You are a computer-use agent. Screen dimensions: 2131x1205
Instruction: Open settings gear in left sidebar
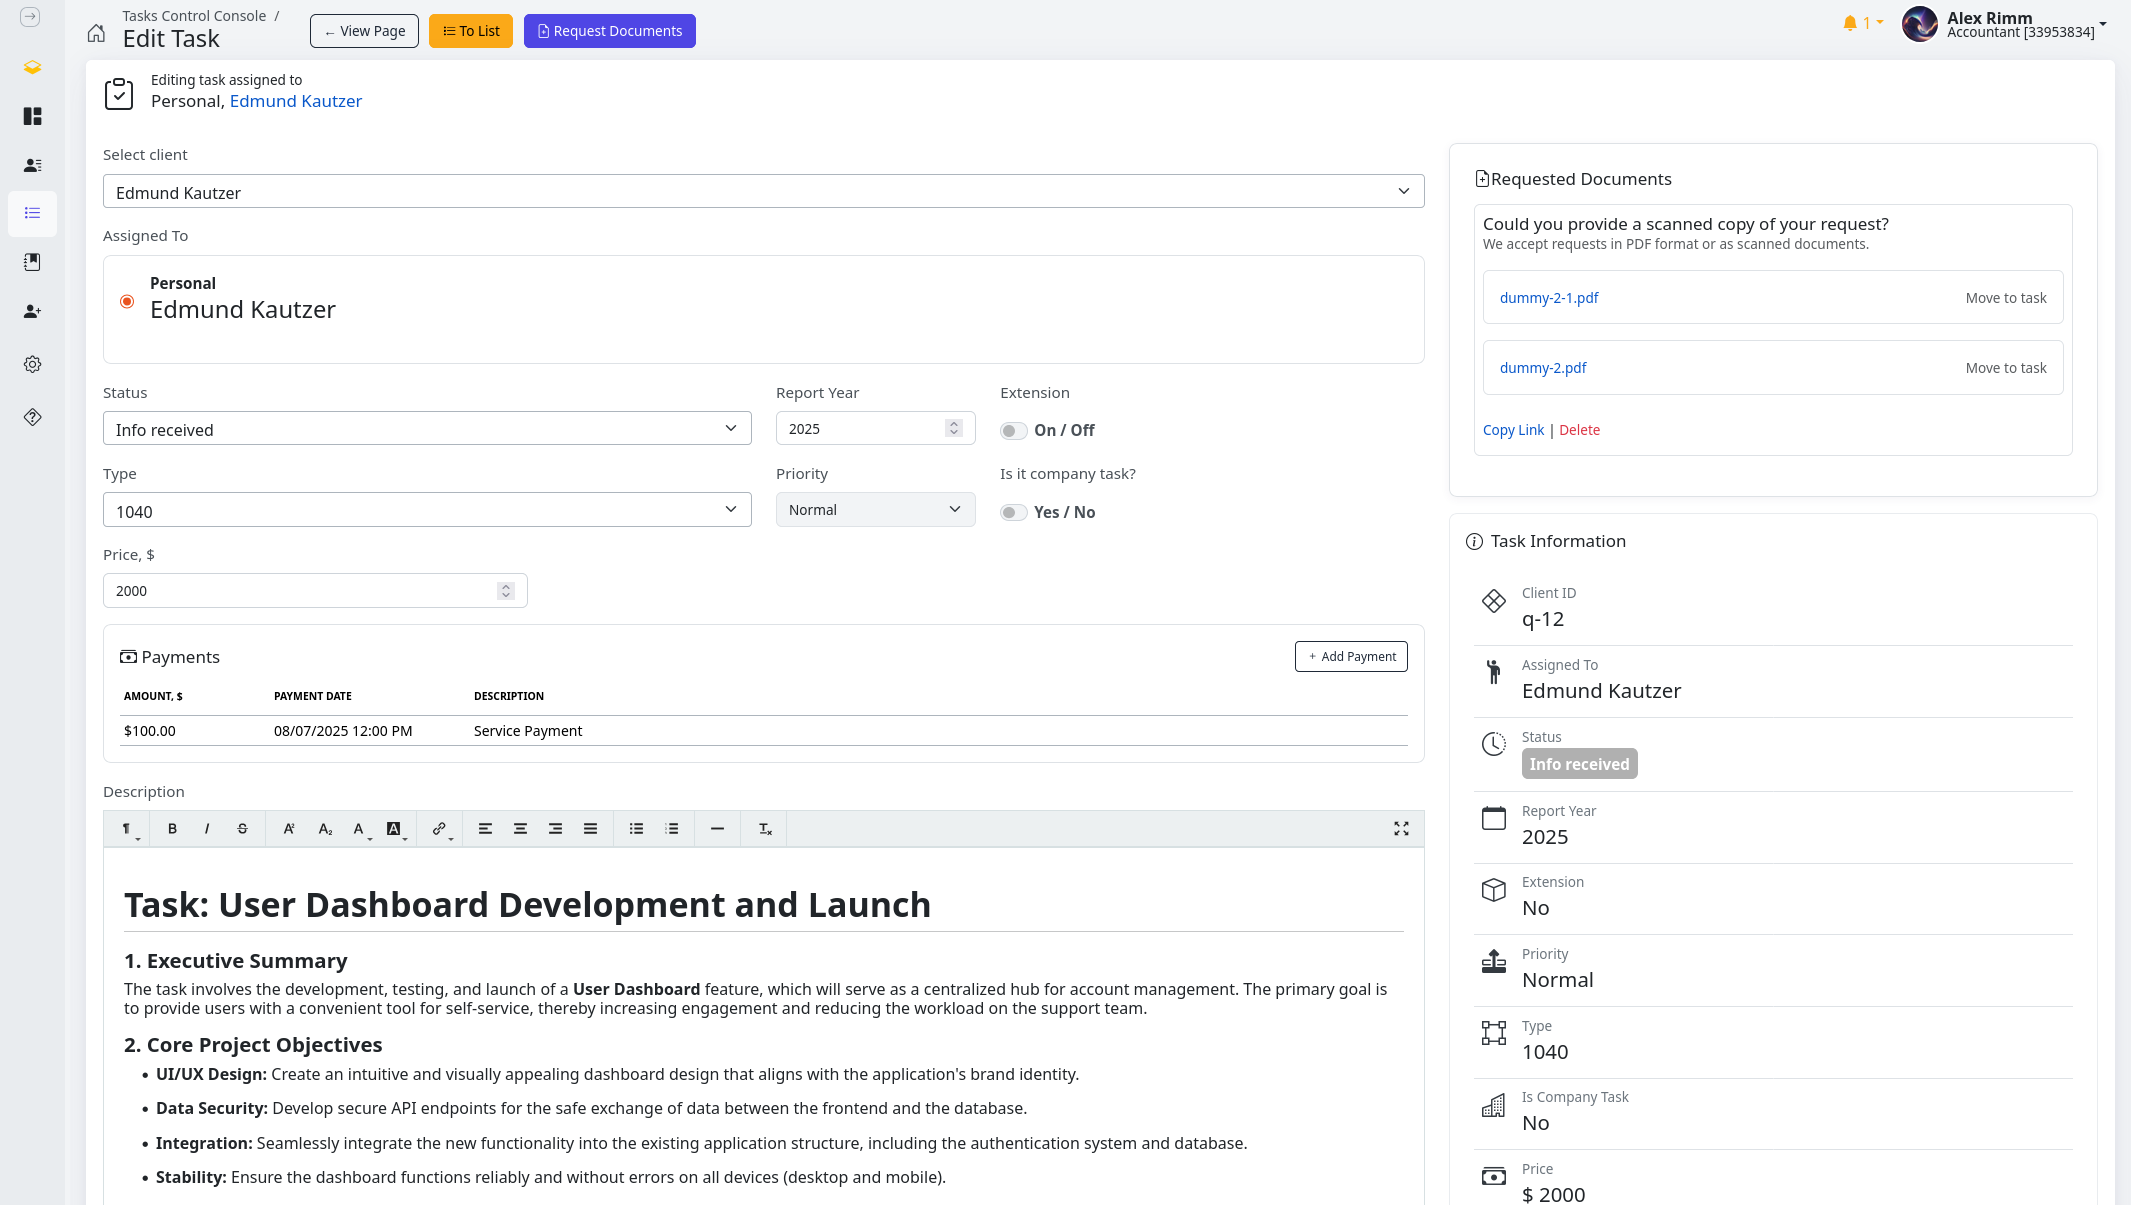pos(32,364)
